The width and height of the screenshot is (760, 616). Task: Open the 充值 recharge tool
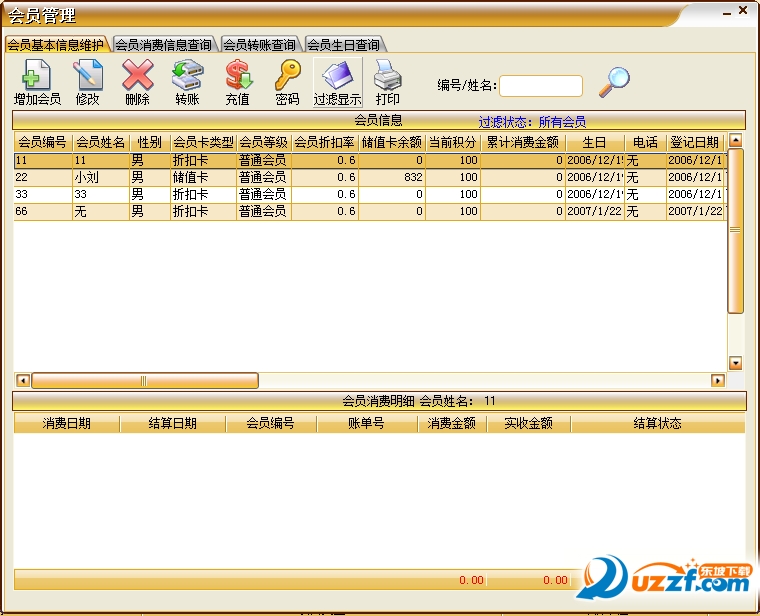tap(238, 82)
